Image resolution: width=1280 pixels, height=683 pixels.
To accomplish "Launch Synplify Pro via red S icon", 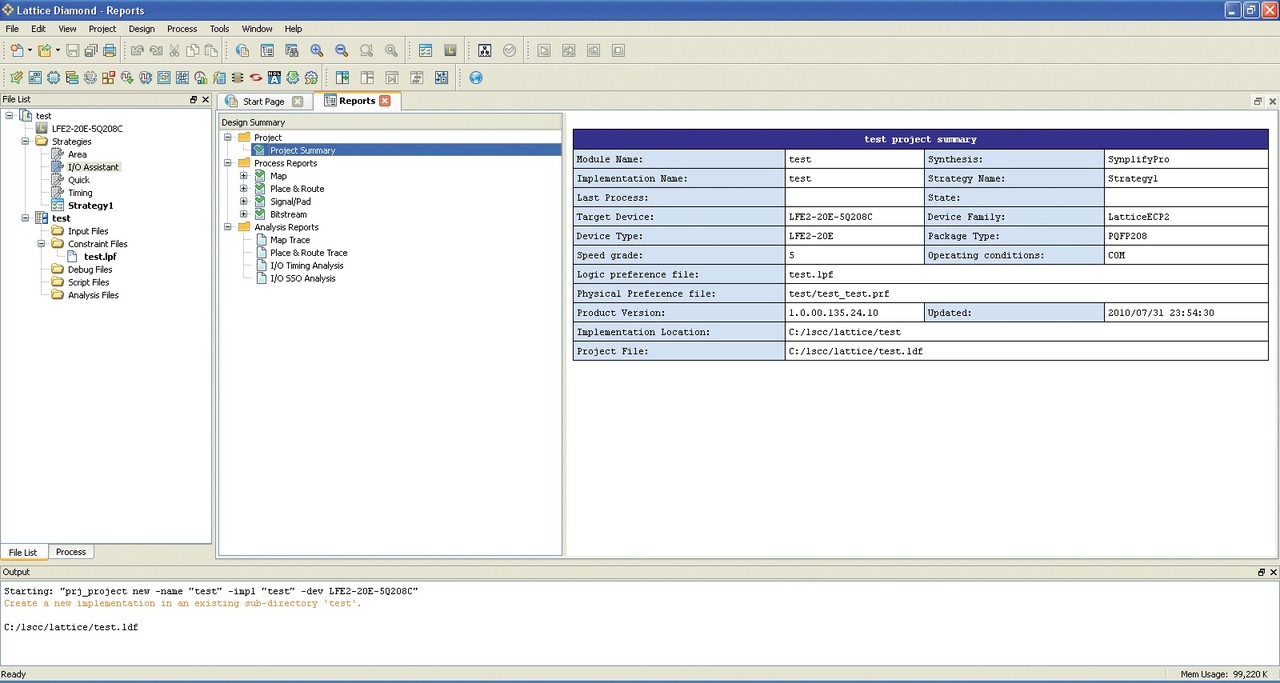I will point(256,78).
